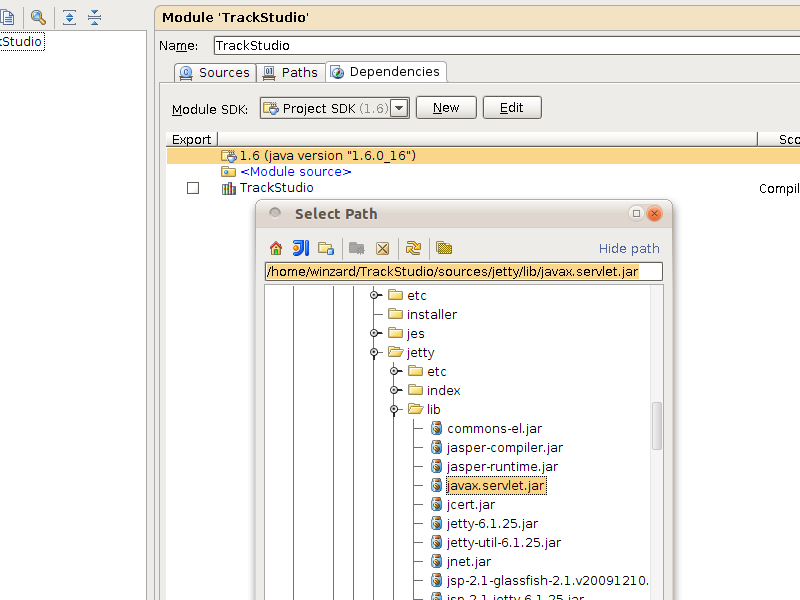
Task: Expand the etc folder above installer
Action: pyautogui.click(x=374, y=295)
